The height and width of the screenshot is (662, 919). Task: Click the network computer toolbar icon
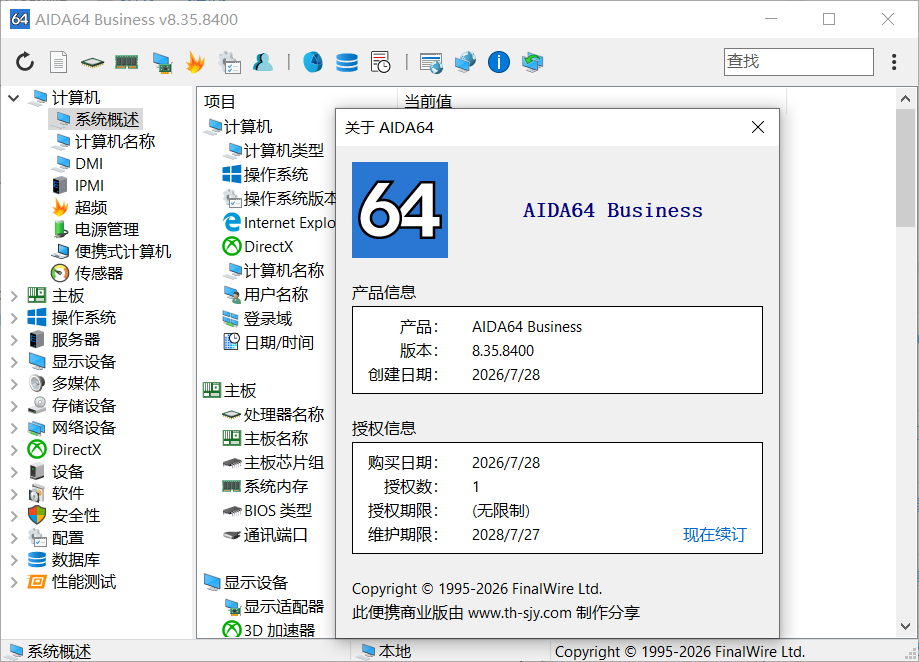[x=162, y=62]
